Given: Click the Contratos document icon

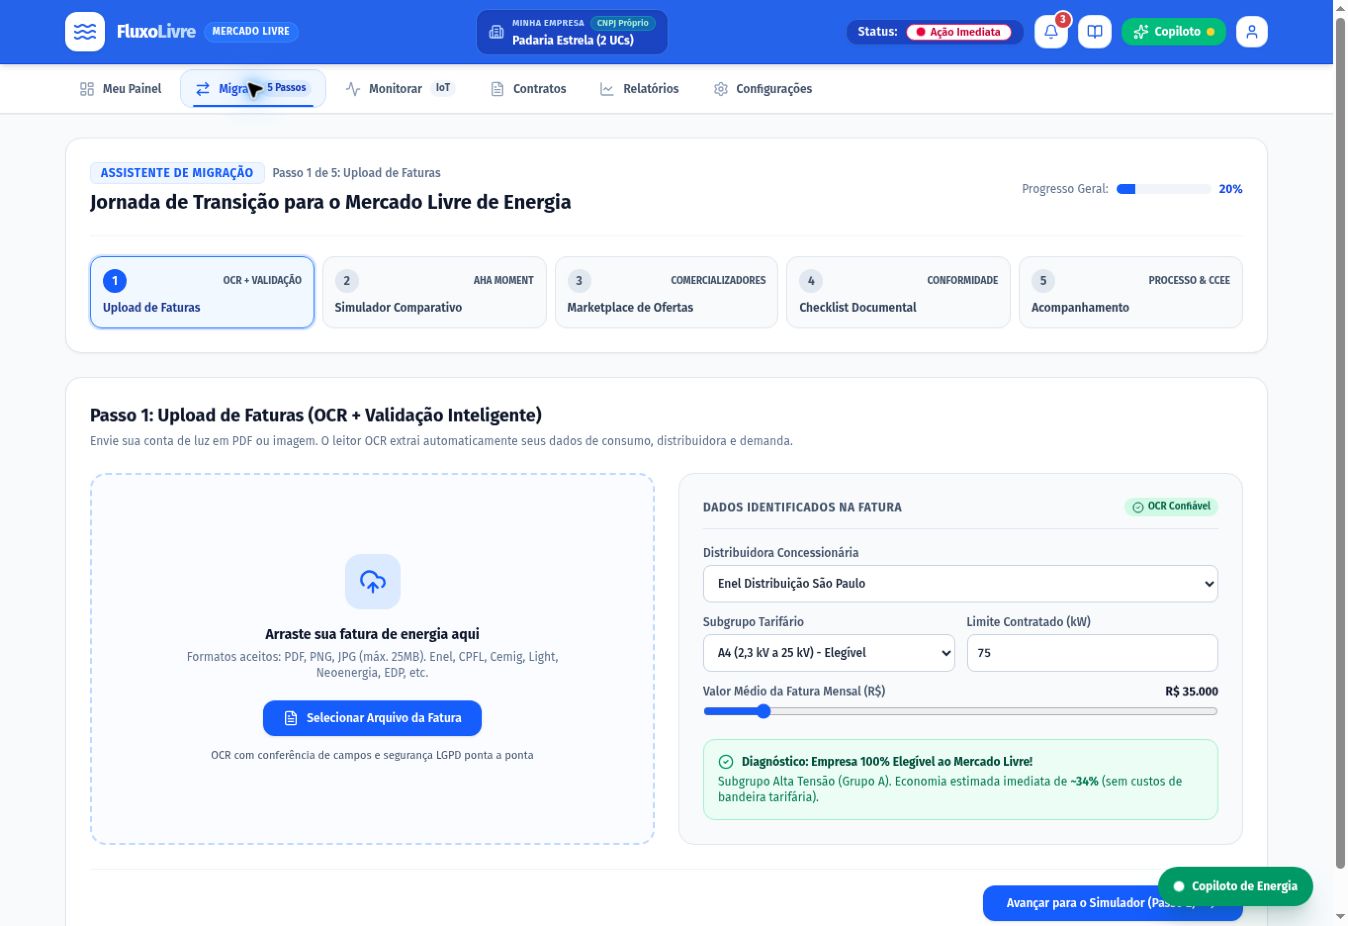Looking at the screenshot, I should point(497,89).
